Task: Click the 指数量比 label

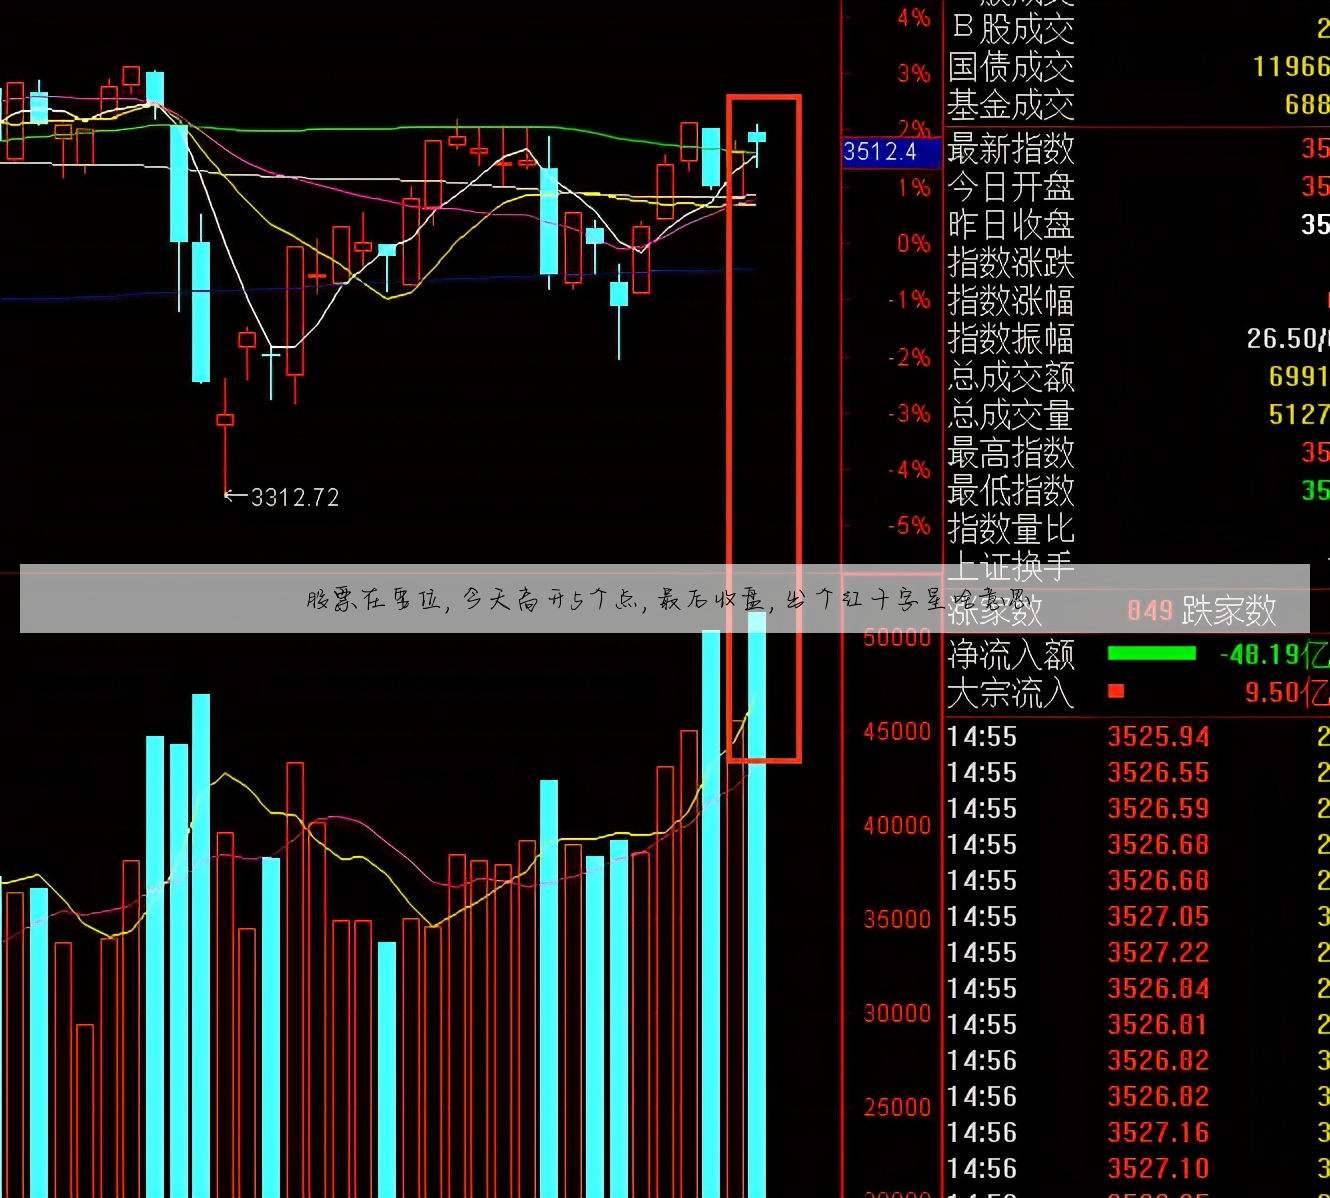Action: tap(1011, 528)
